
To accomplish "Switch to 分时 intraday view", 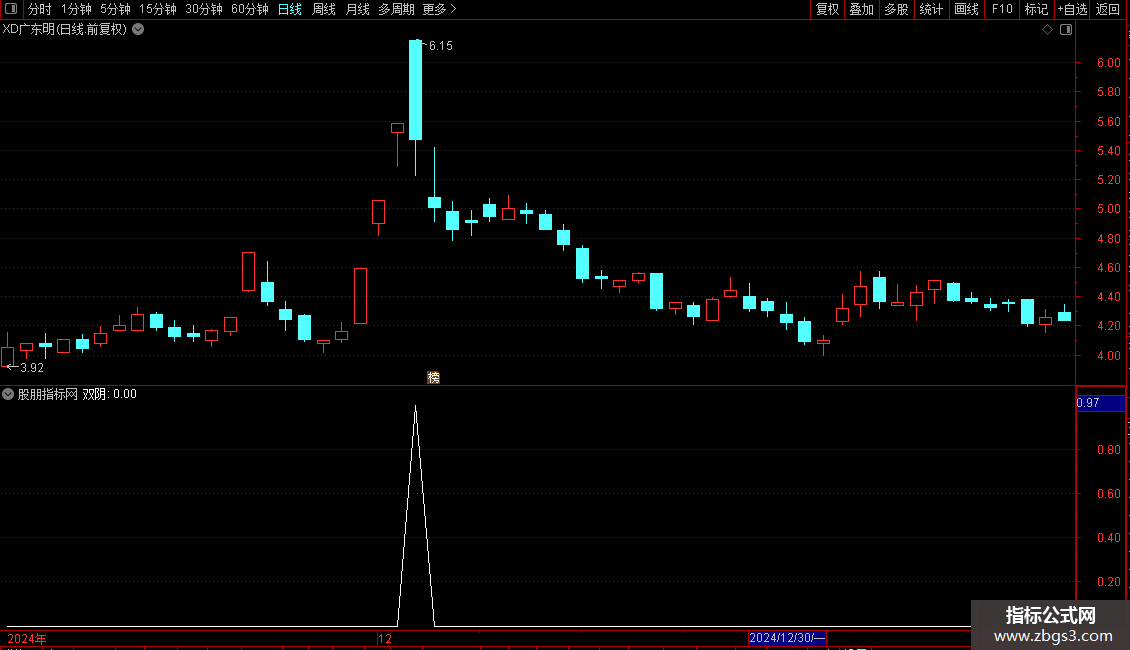I will point(40,9).
